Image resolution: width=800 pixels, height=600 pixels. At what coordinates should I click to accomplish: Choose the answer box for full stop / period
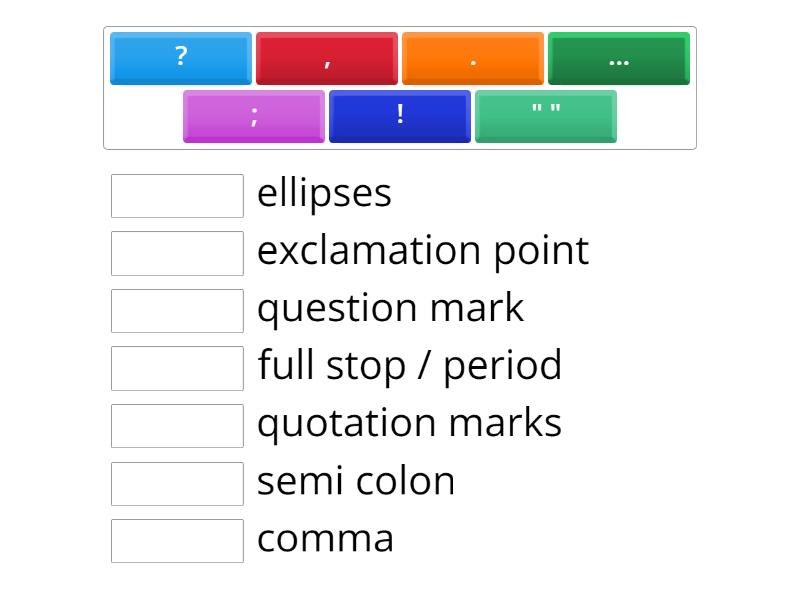(x=177, y=368)
